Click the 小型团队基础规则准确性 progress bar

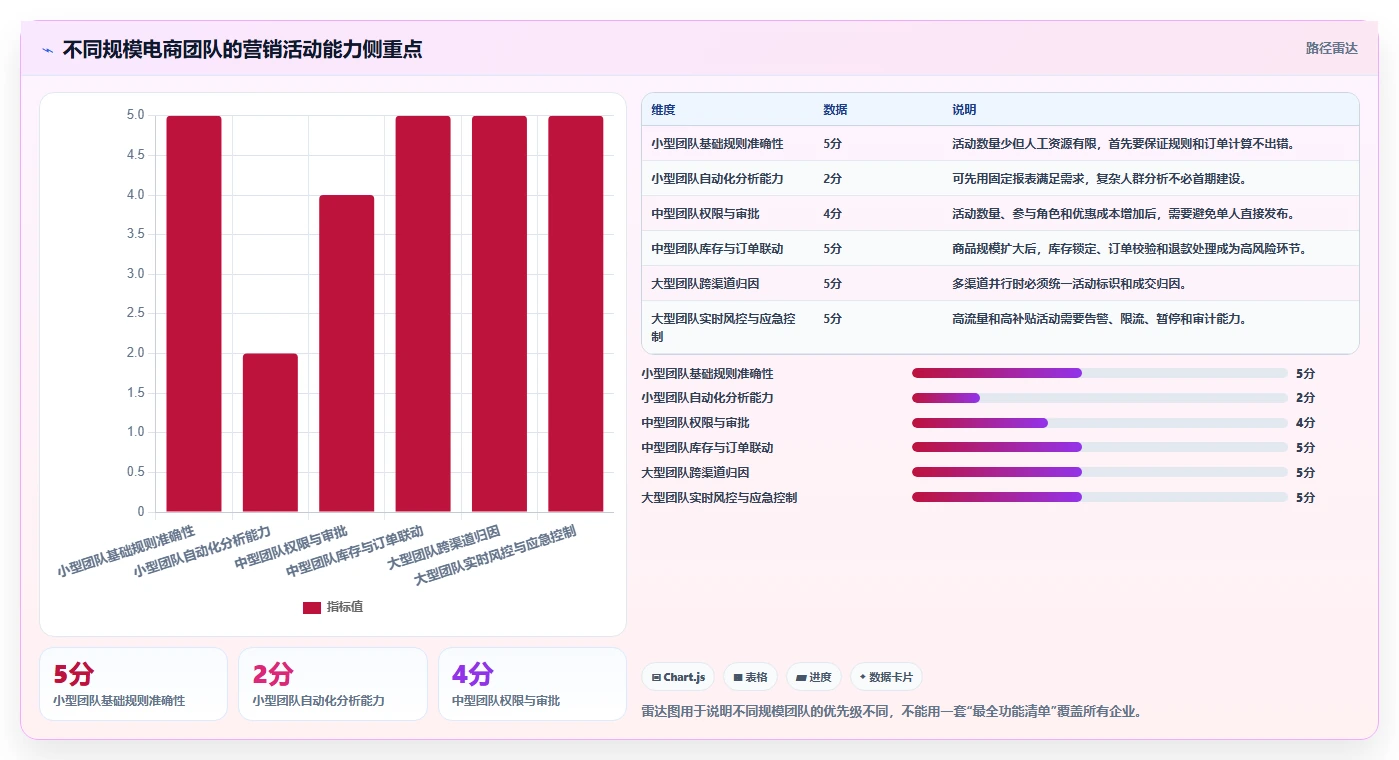(x=1100, y=373)
